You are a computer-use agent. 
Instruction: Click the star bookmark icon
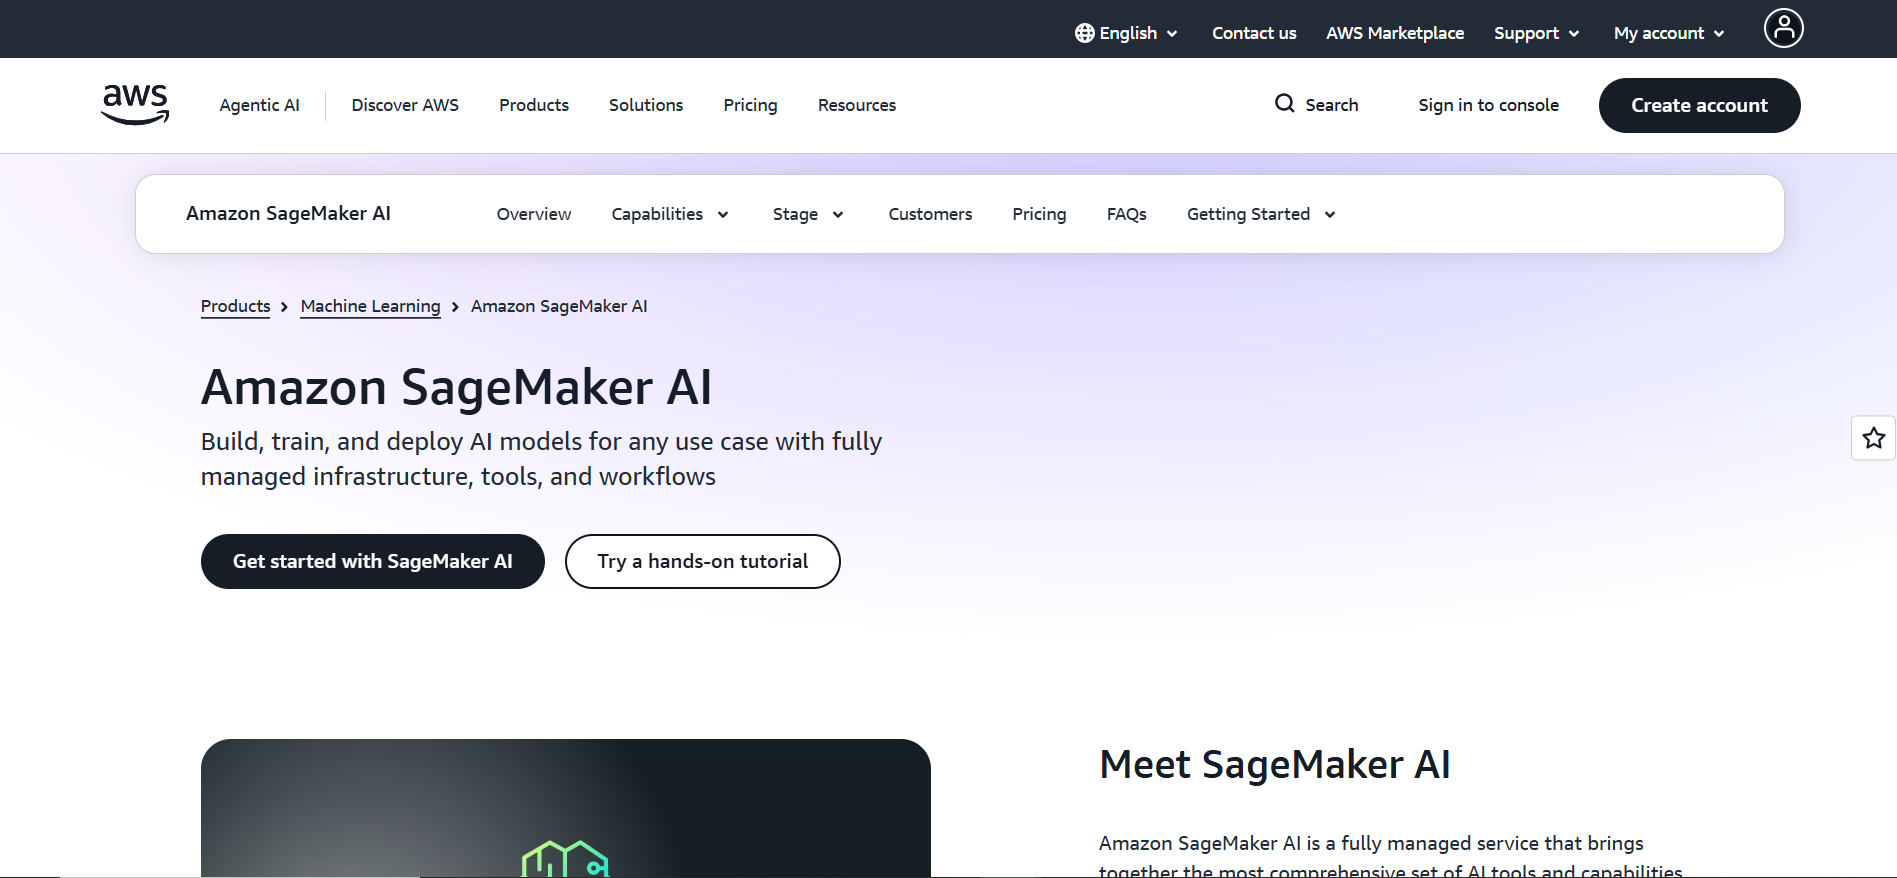[1873, 438]
